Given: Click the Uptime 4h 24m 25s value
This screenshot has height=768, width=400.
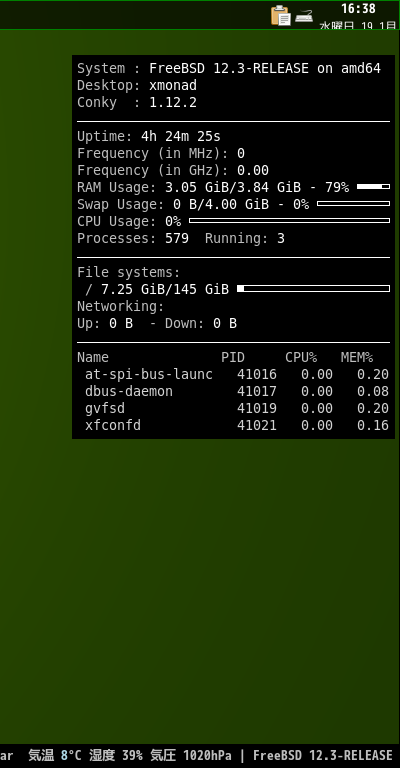Looking at the screenshot, I should point(181,136).
